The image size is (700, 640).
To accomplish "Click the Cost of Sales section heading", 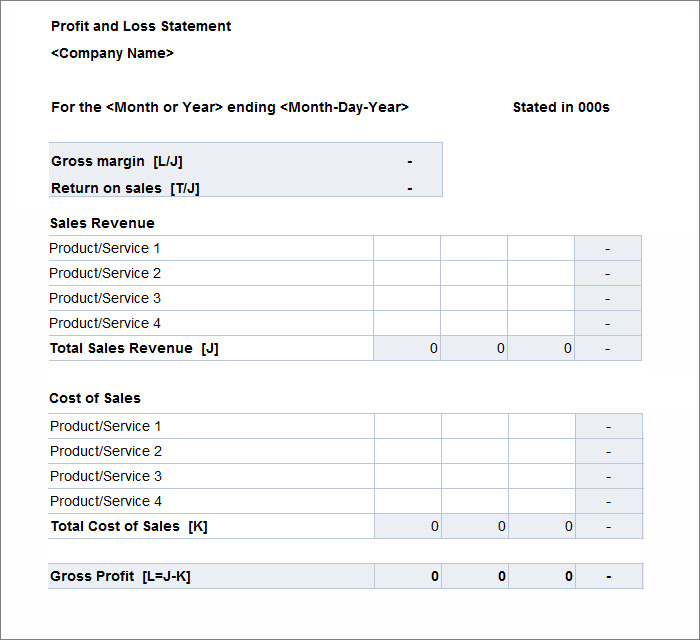I will click(x=95, y=398).
